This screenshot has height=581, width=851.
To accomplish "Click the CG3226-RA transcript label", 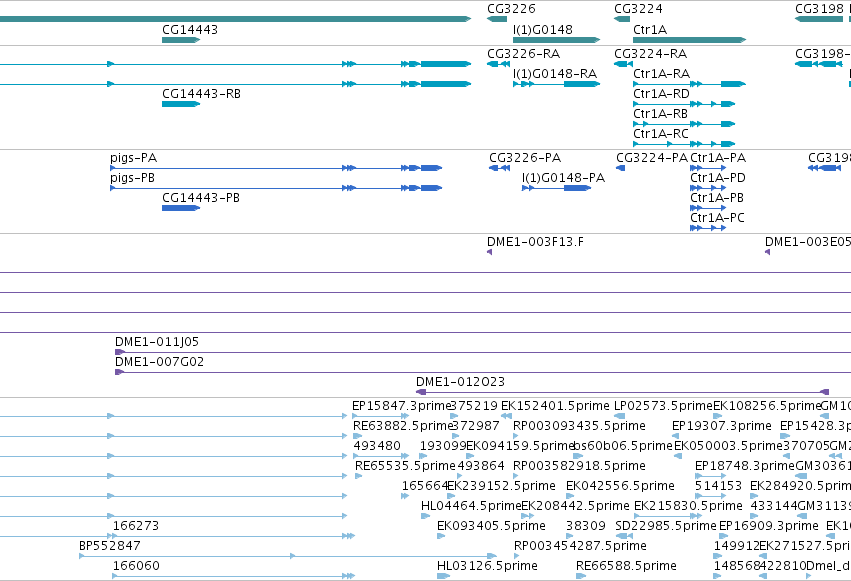I will [x=523, y=54].
